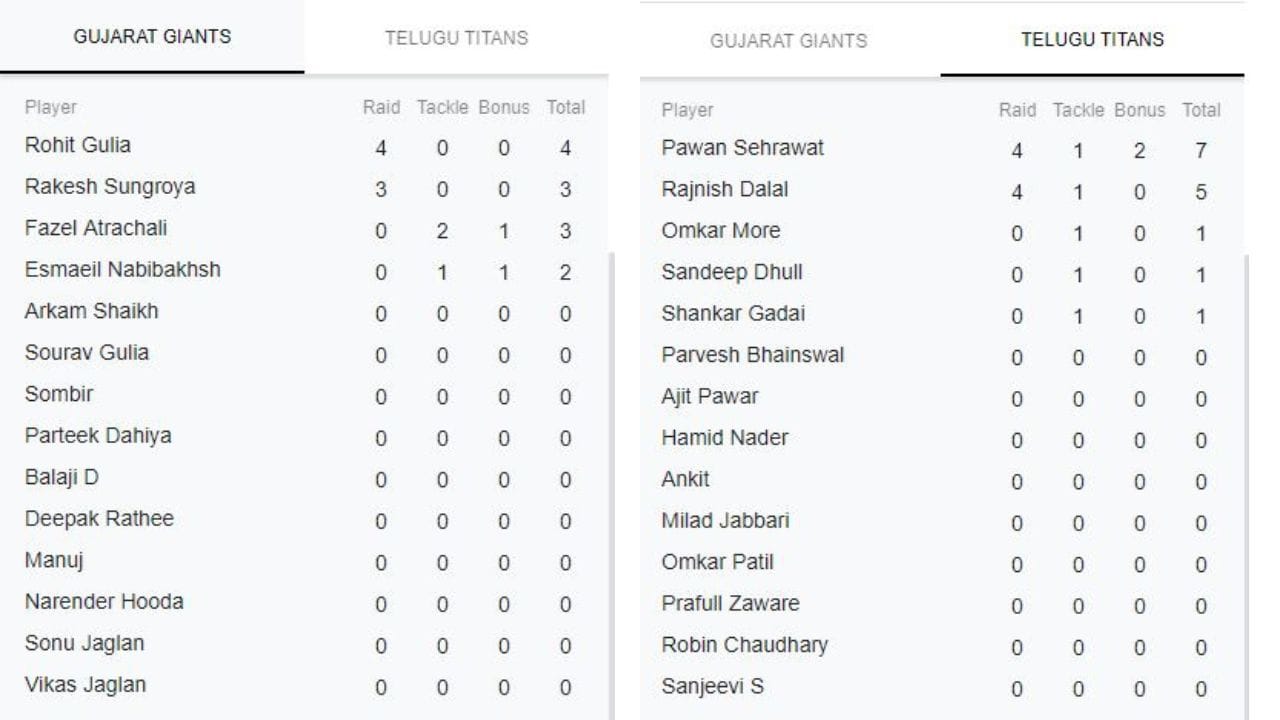Click Esmaeil Nabibakhsh in the player list

click(x=122, y=270)
